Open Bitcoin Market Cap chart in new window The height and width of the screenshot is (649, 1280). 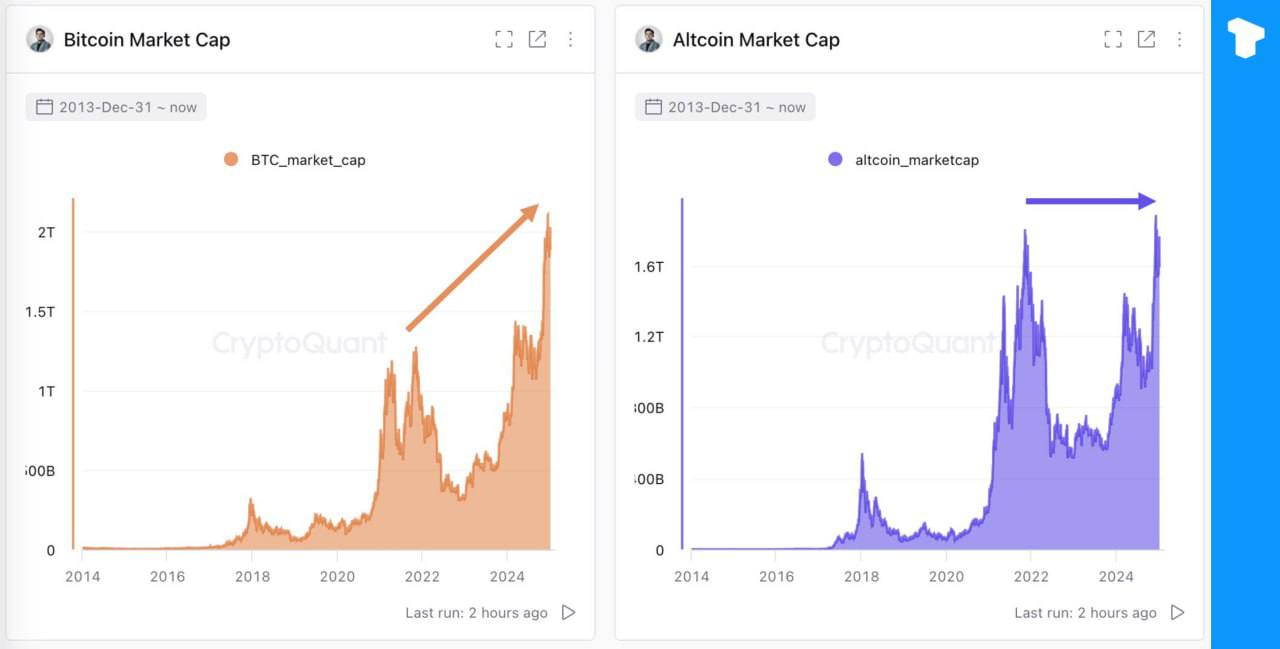(x=537, y=39)
